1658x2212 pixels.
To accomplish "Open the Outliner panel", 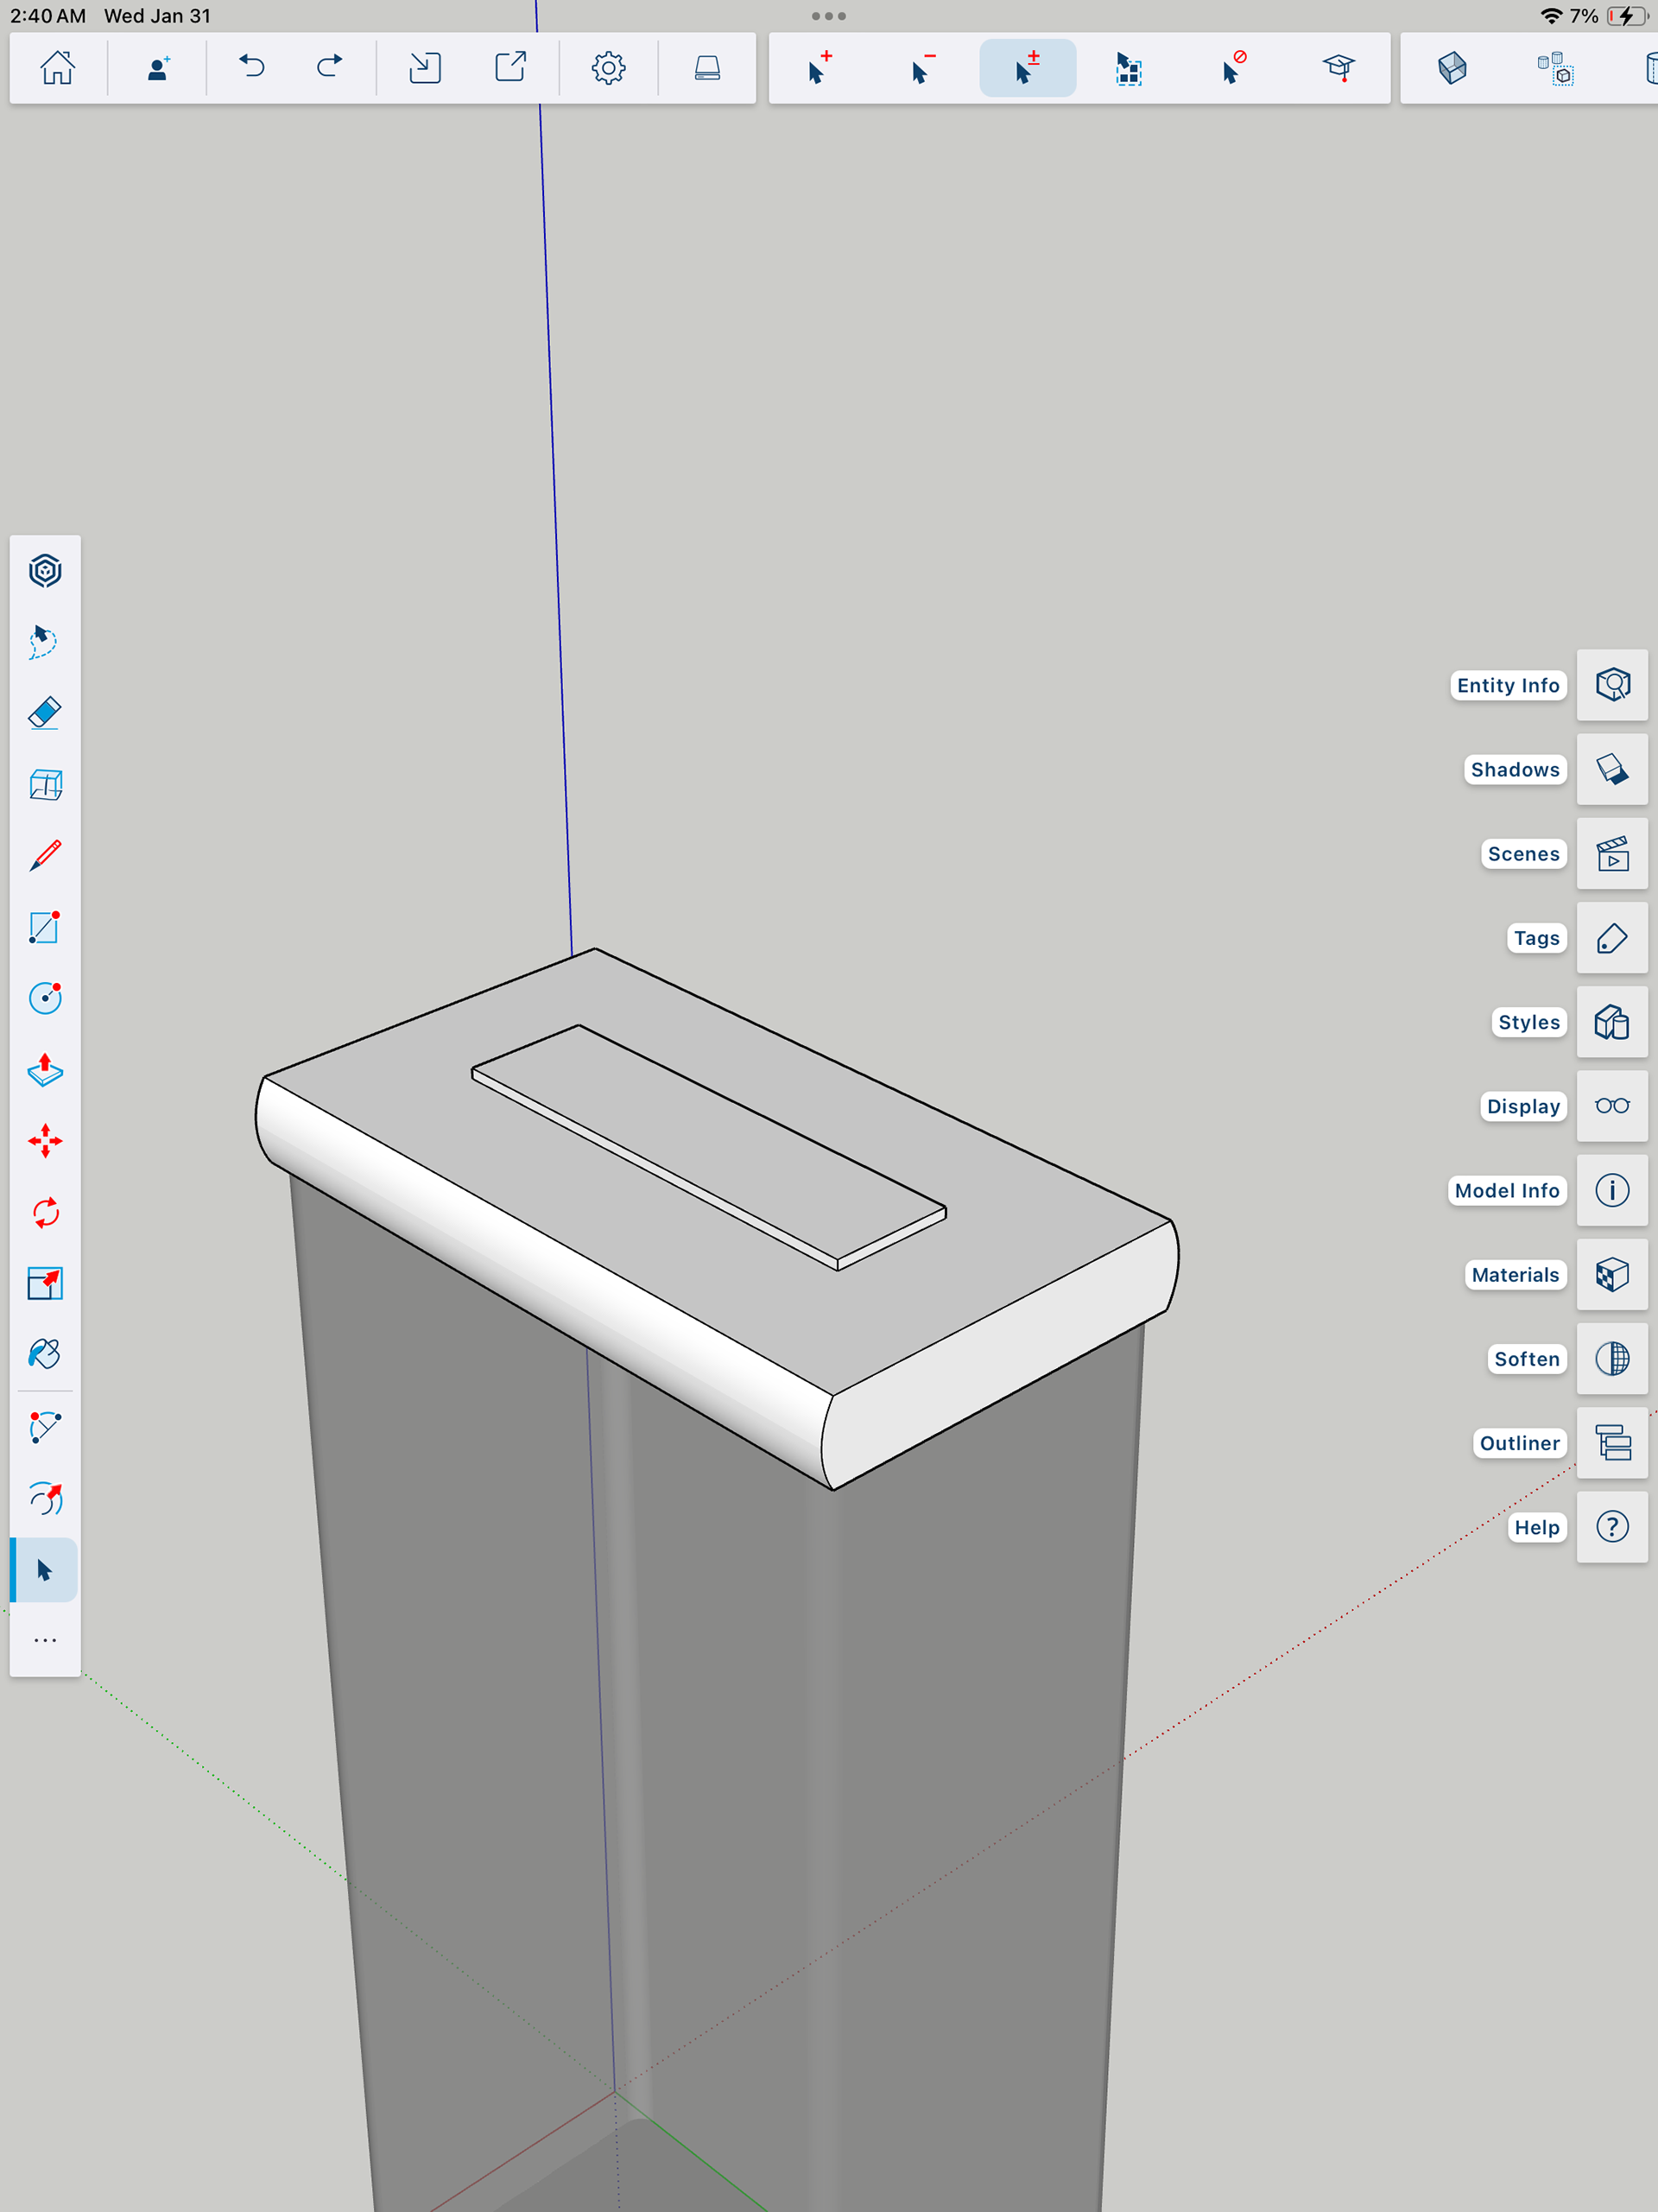I will pyautogui.click(x=1611, y=1443).
